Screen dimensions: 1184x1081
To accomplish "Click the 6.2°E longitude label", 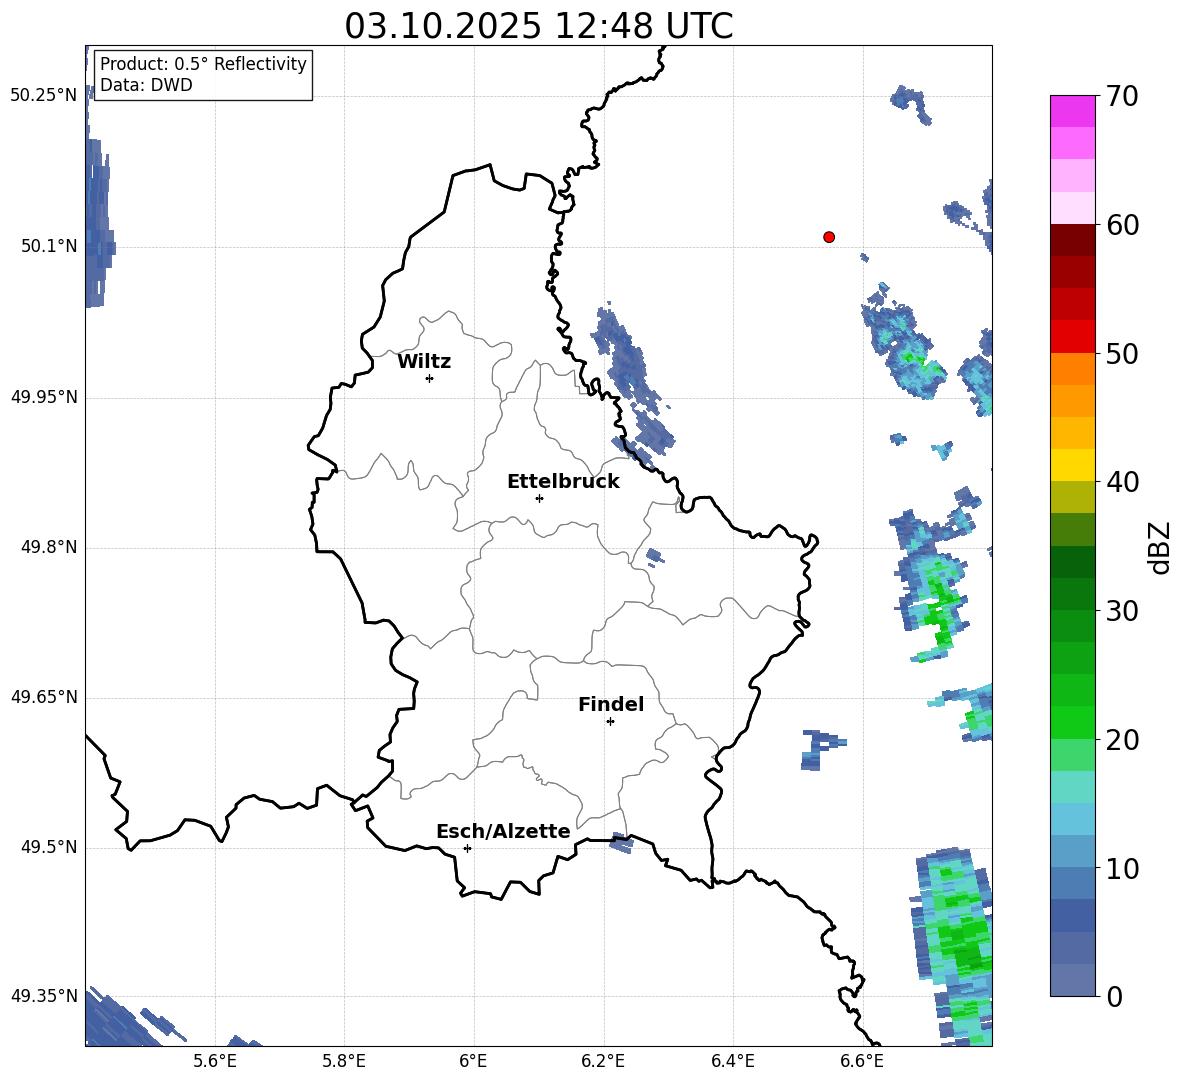I will (603, 1061).
